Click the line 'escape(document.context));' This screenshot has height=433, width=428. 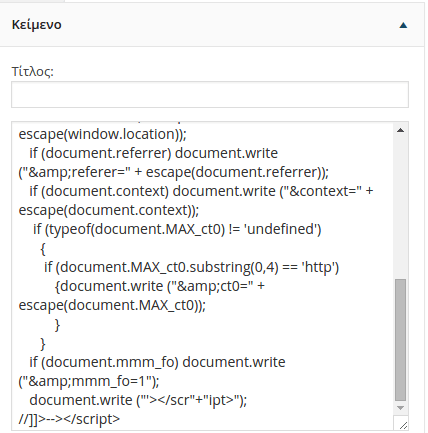[x=109, y=210]
